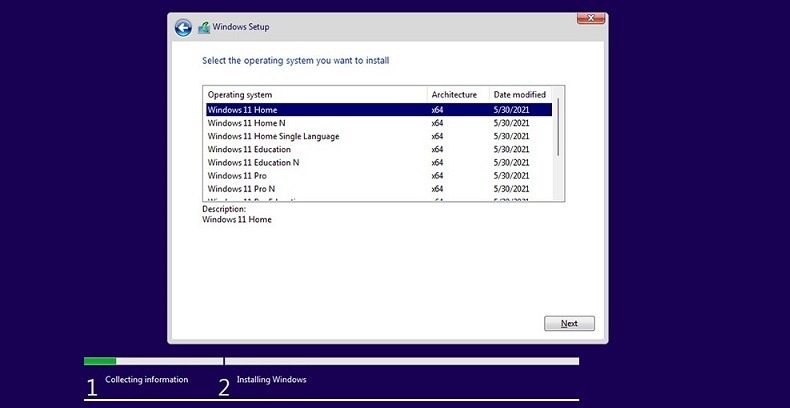This screenshot has height=408, width=790.
Task: Choose Windows 11 Home Single Language
Action: pos(379,136)
